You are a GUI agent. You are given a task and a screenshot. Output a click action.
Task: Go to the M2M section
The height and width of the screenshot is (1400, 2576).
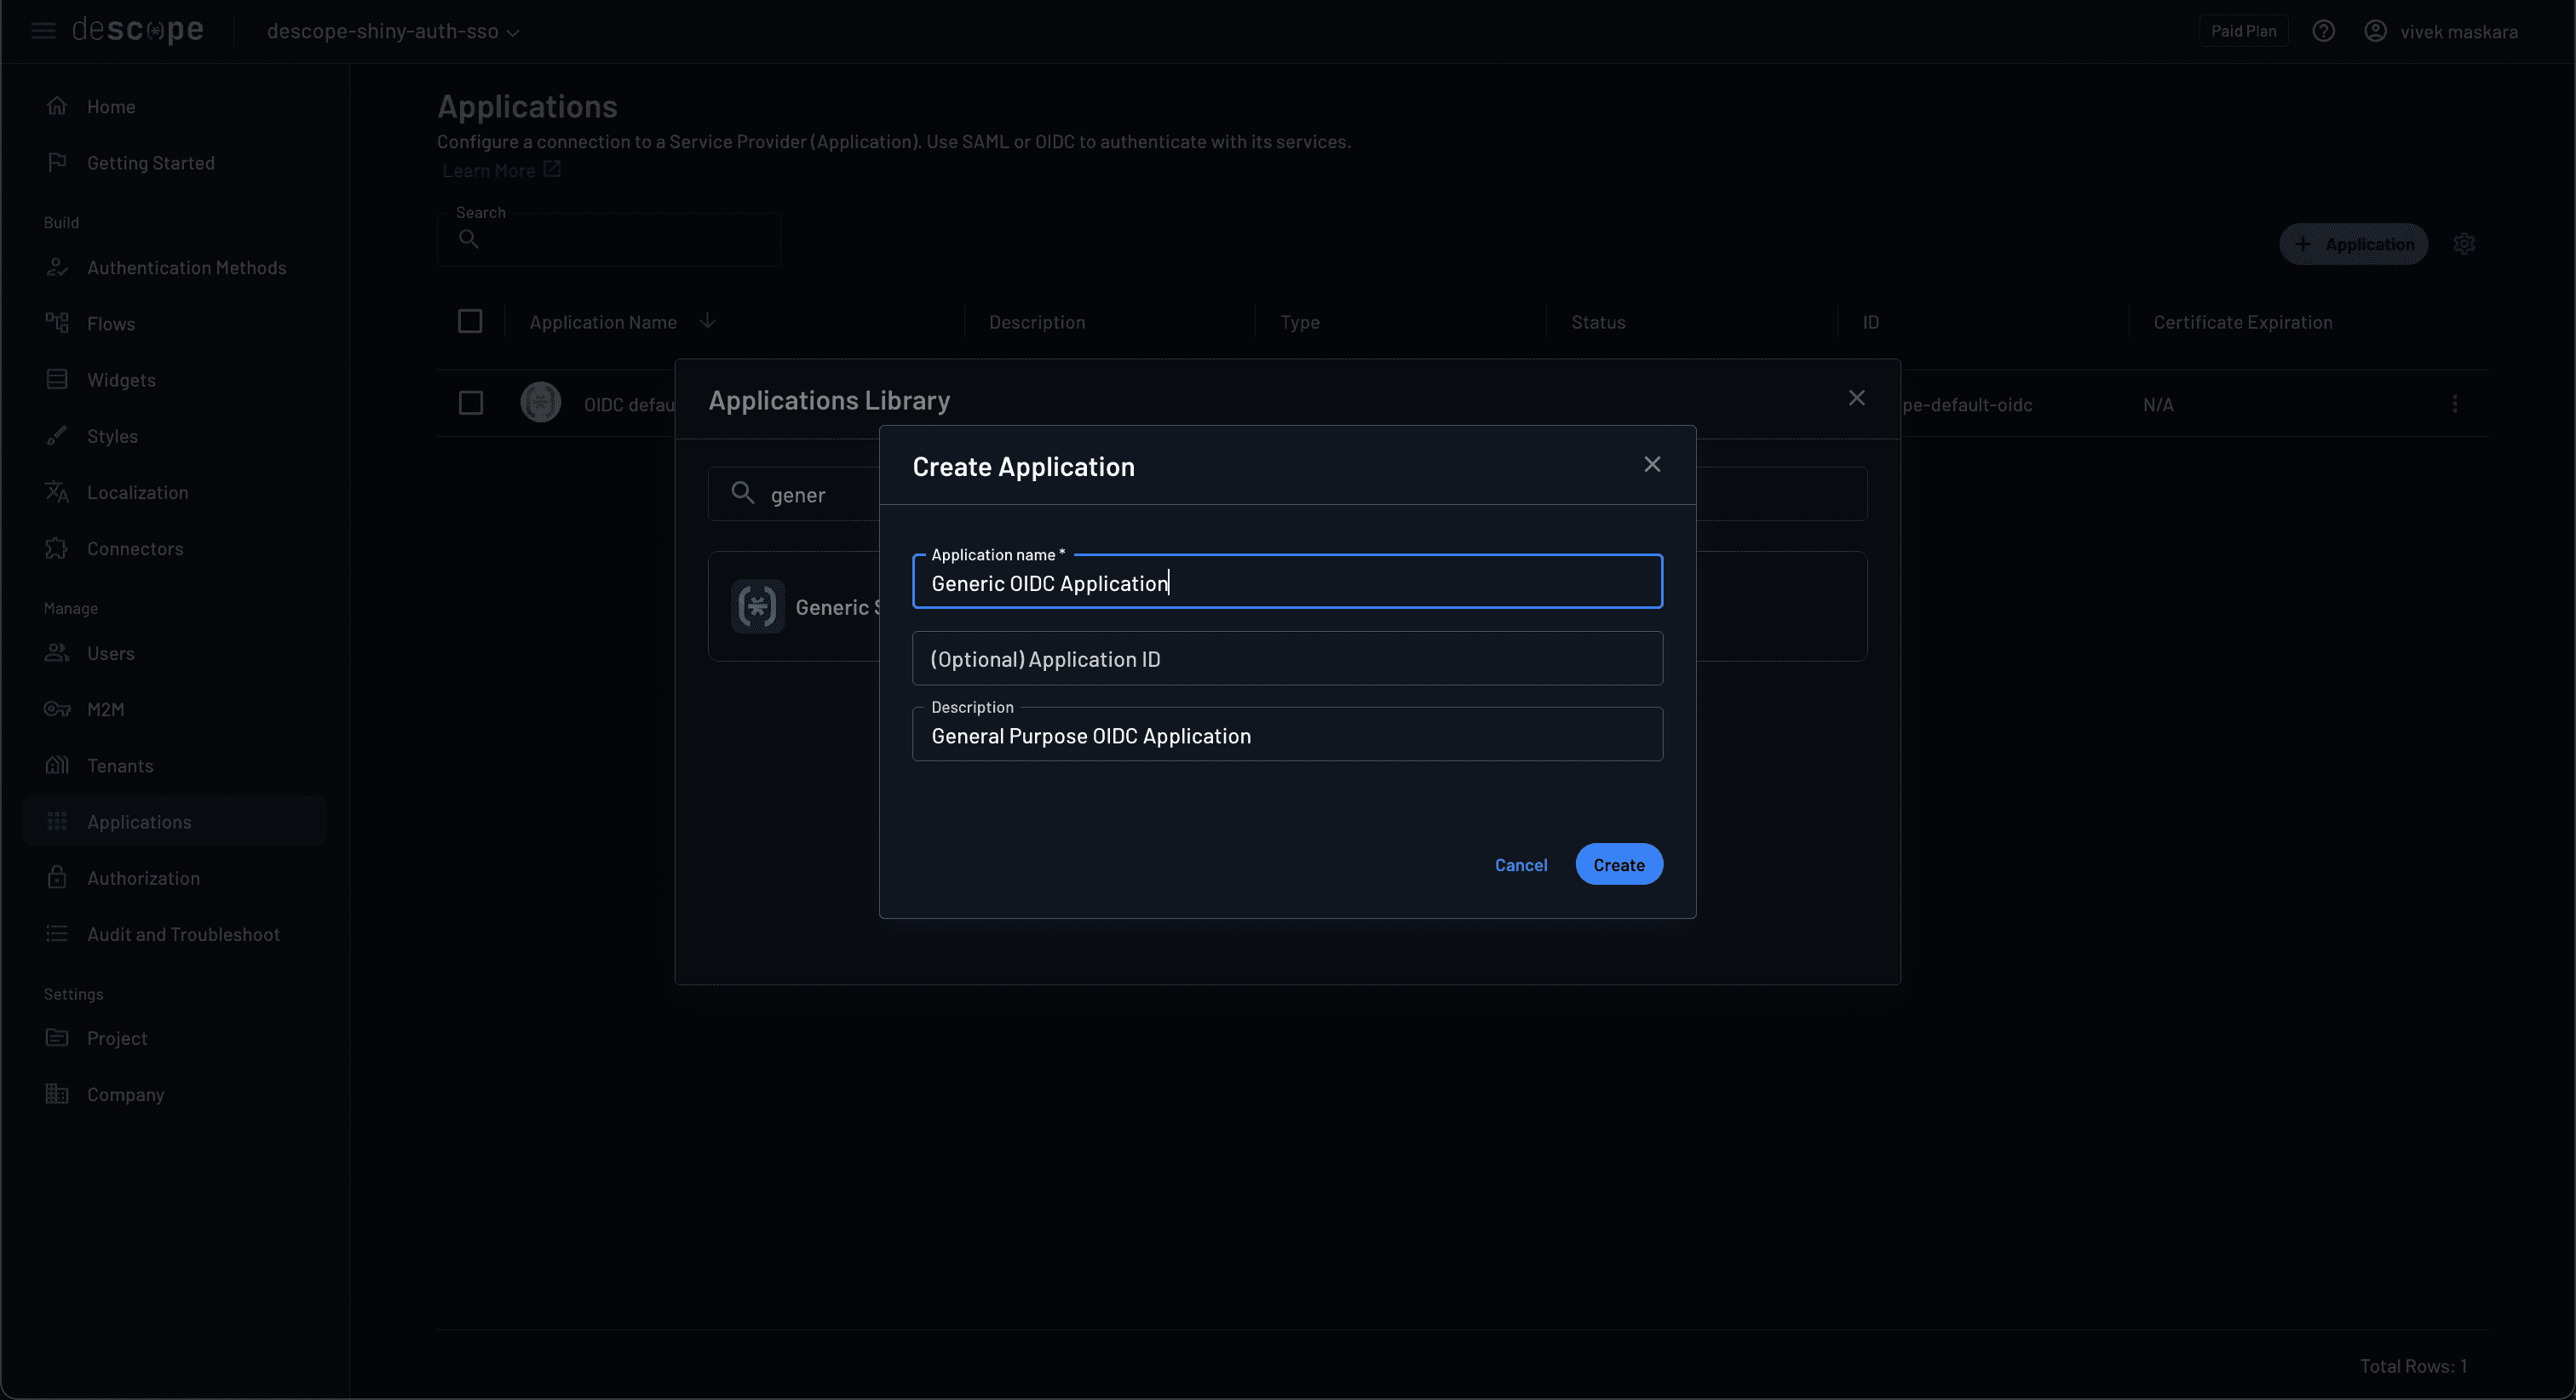(x=105, y=709)
